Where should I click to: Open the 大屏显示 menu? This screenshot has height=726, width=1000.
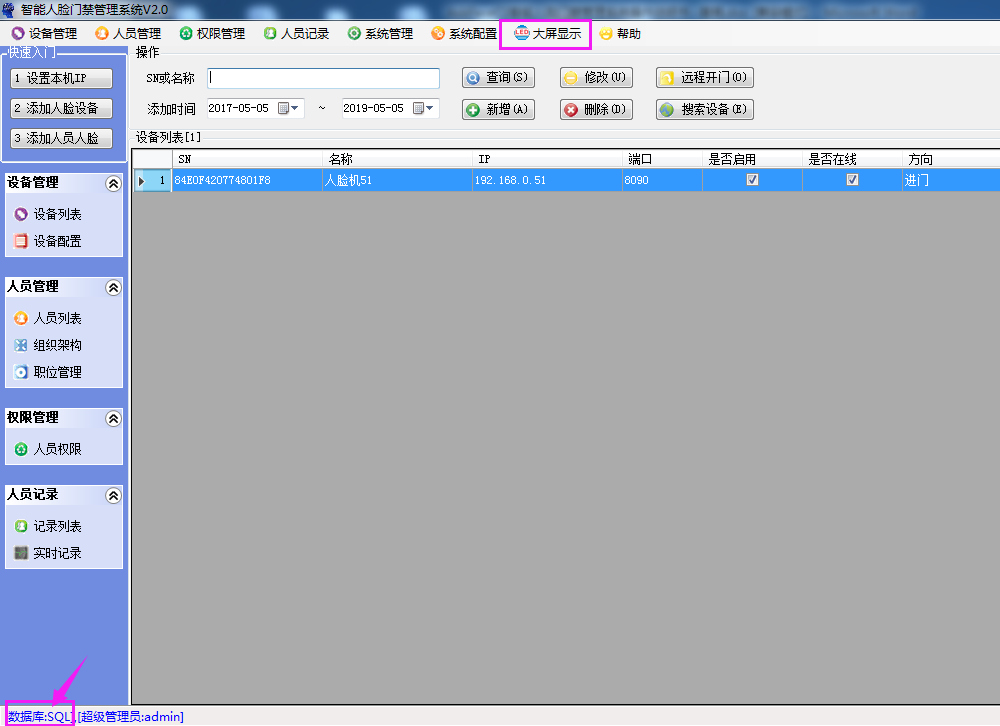click(x=547, y=34)
